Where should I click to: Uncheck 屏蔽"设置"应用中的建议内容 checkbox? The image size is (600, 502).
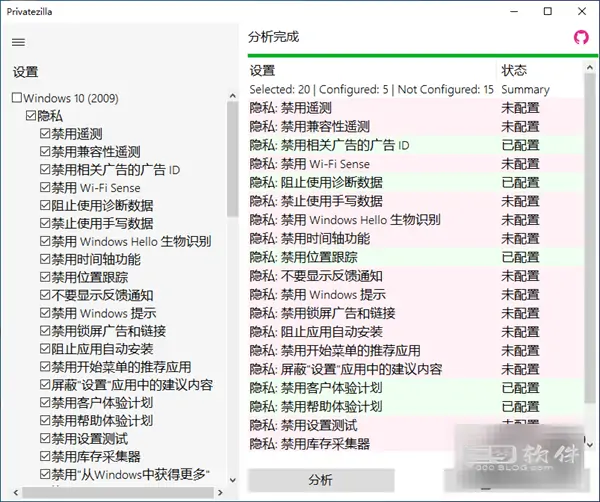pos(45,385)
